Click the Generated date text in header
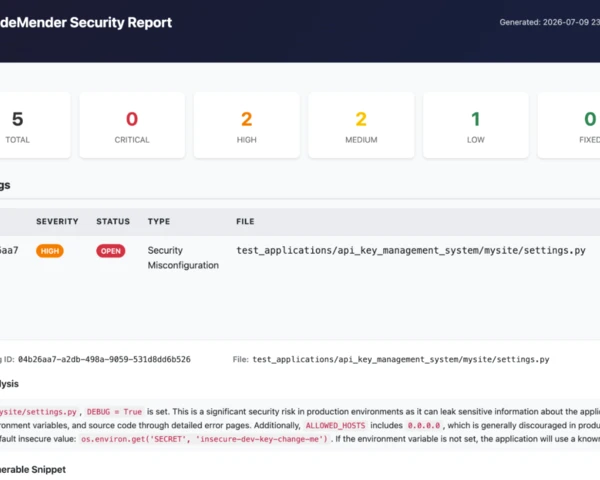600x480 pixels. pyautogui.click(x=549, y=22)
